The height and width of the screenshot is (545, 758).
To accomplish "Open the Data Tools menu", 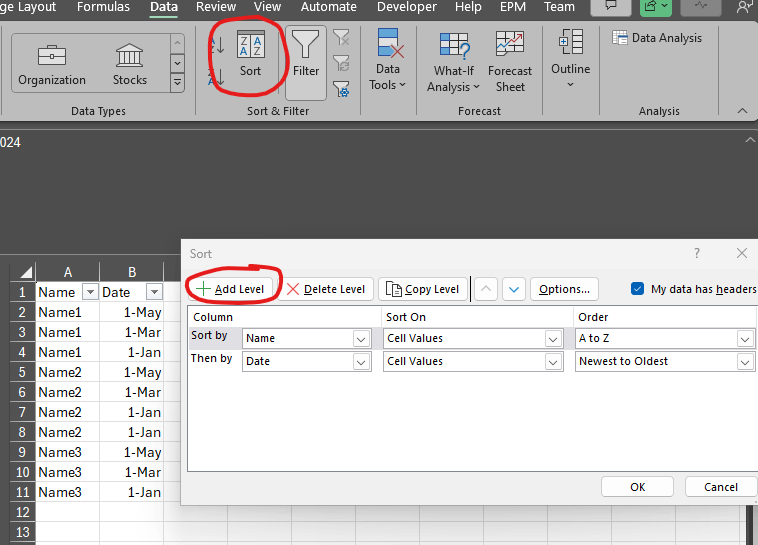I will pos(387,59).
